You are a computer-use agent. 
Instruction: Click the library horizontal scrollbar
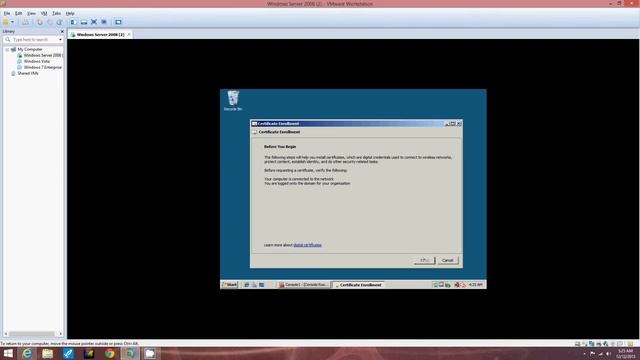[x=33, y=334]
